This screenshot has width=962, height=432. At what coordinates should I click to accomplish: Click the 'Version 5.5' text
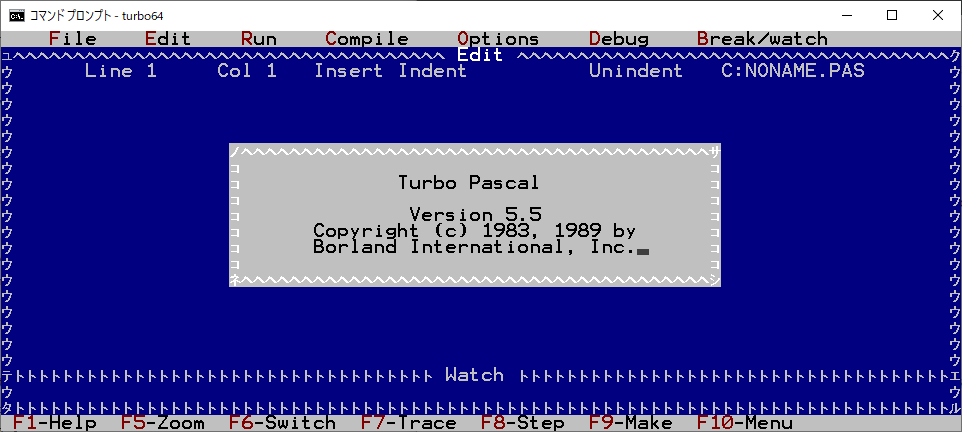(x=475, y=215)
